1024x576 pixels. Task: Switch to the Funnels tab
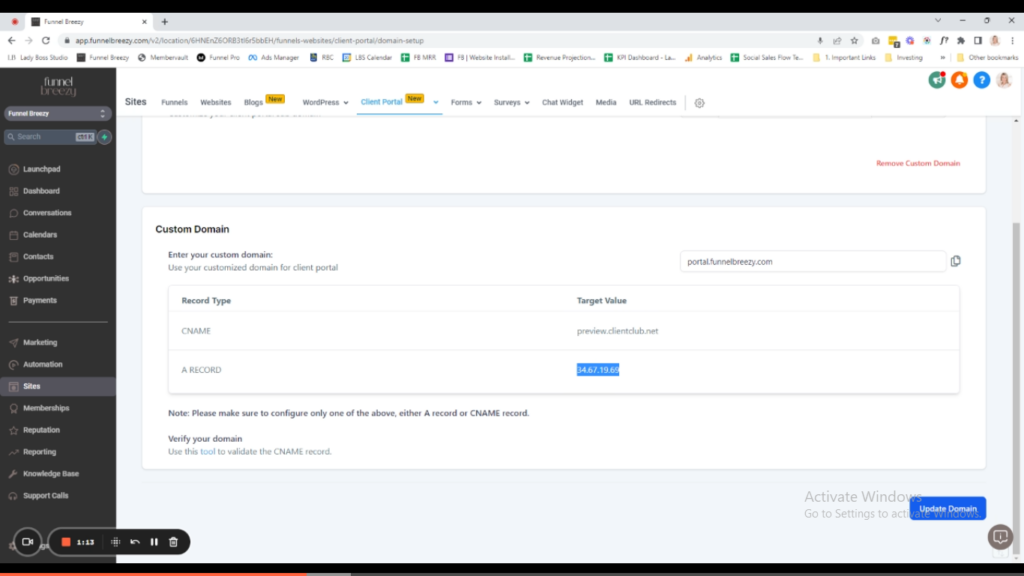pos(174,102)
